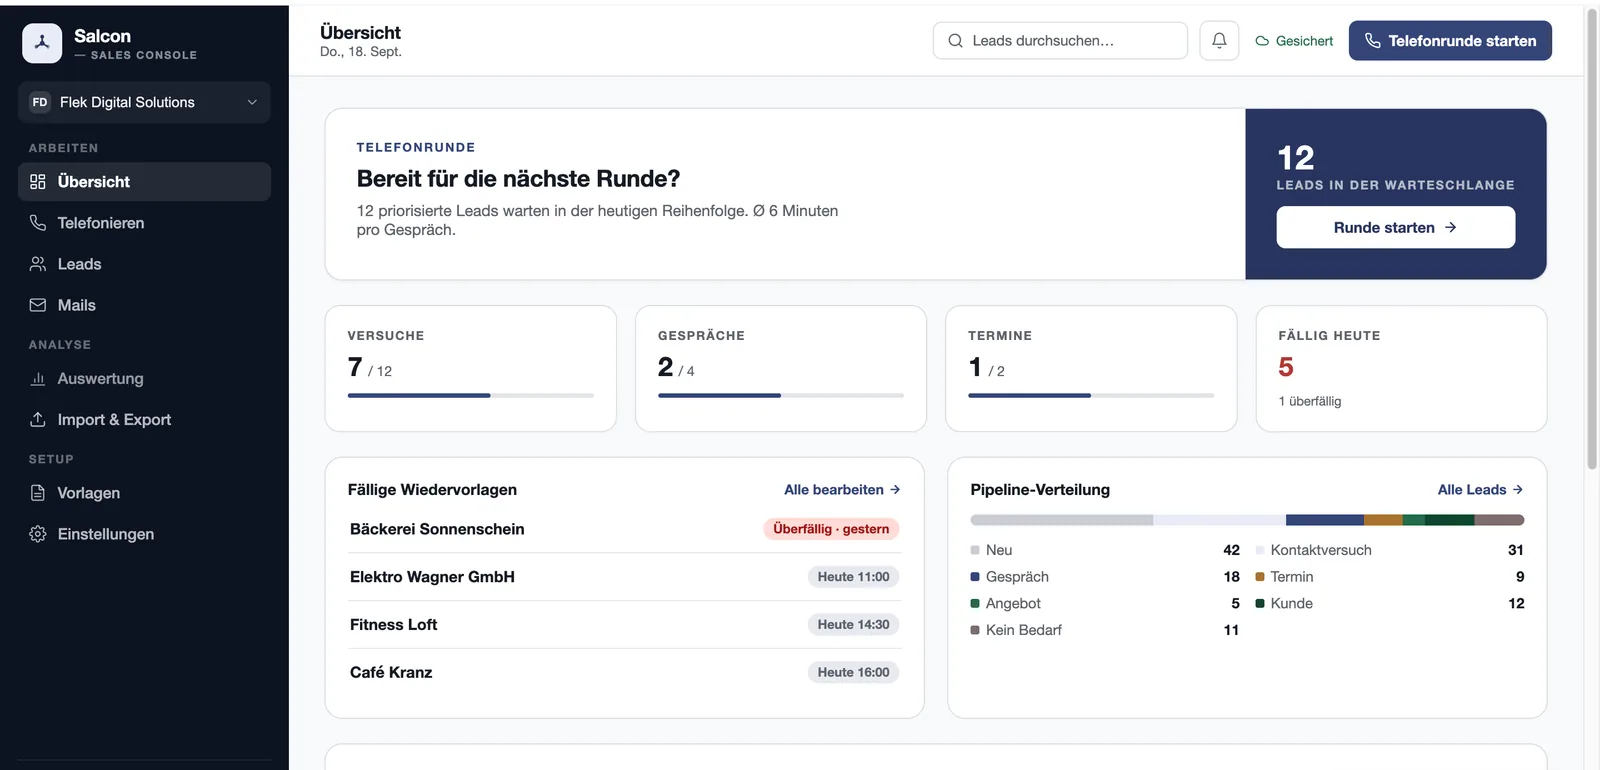
Task: Click the Salcon logo icon
Action: click(42, 43)
